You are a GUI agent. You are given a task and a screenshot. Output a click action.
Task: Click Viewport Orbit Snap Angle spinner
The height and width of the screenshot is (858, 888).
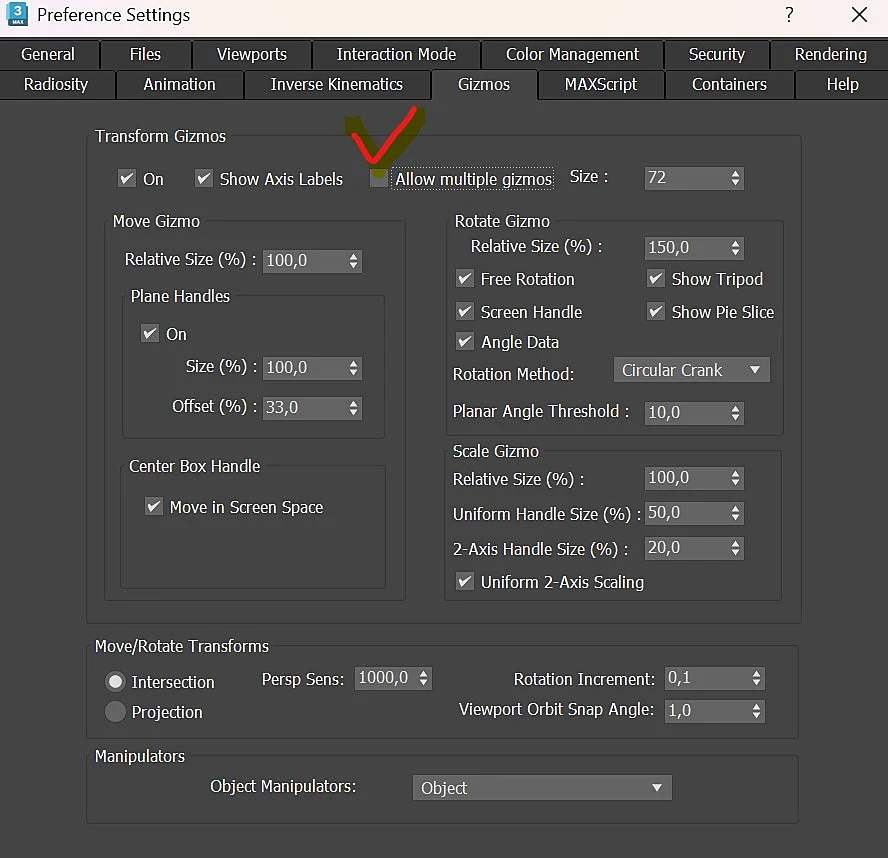click(x=756, y=711)
